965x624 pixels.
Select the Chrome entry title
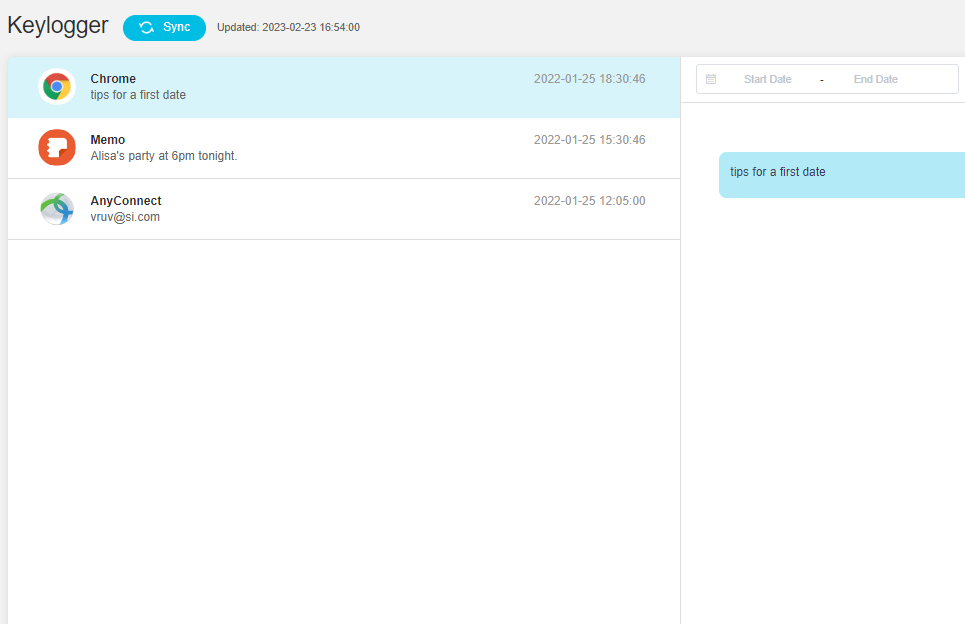pyautogui.click(x=113, y=79)
